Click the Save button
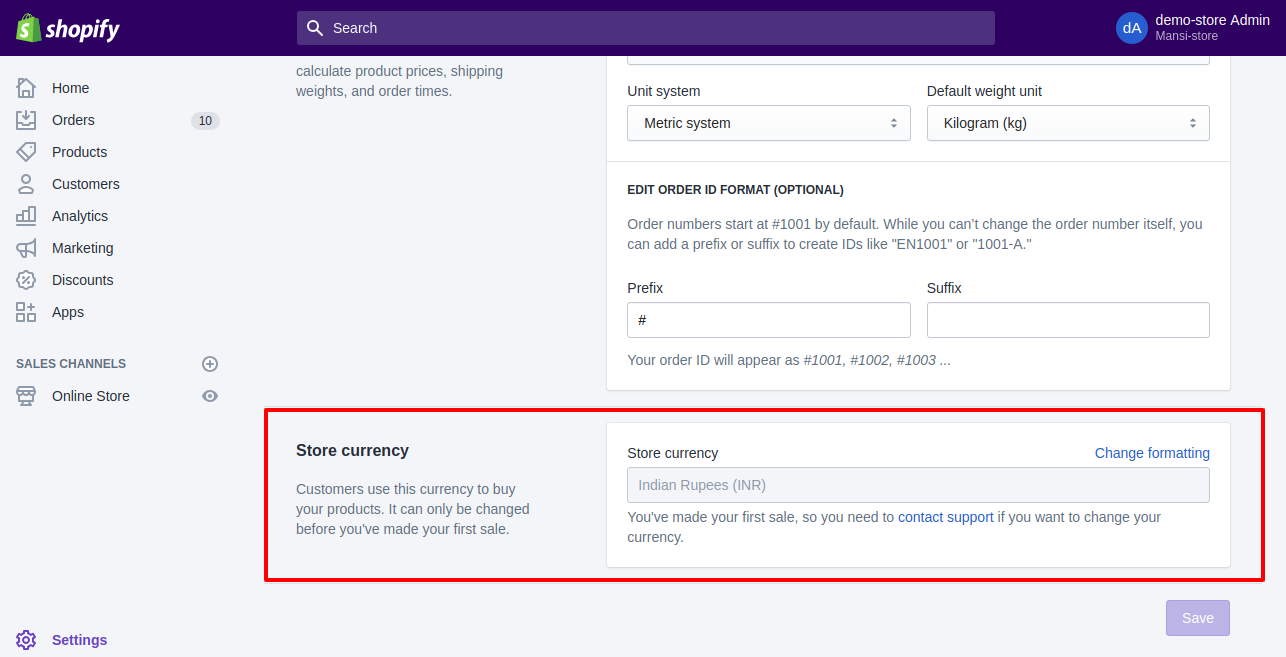 [1197, 618]
